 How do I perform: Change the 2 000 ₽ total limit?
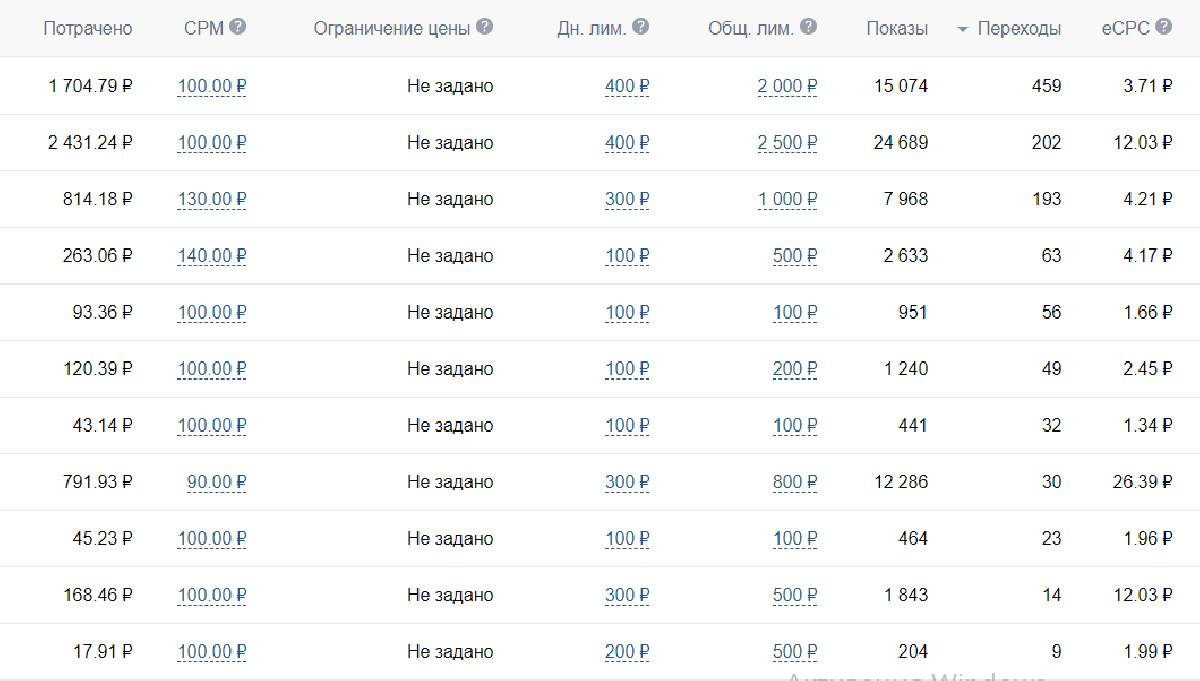click(787, 86)
